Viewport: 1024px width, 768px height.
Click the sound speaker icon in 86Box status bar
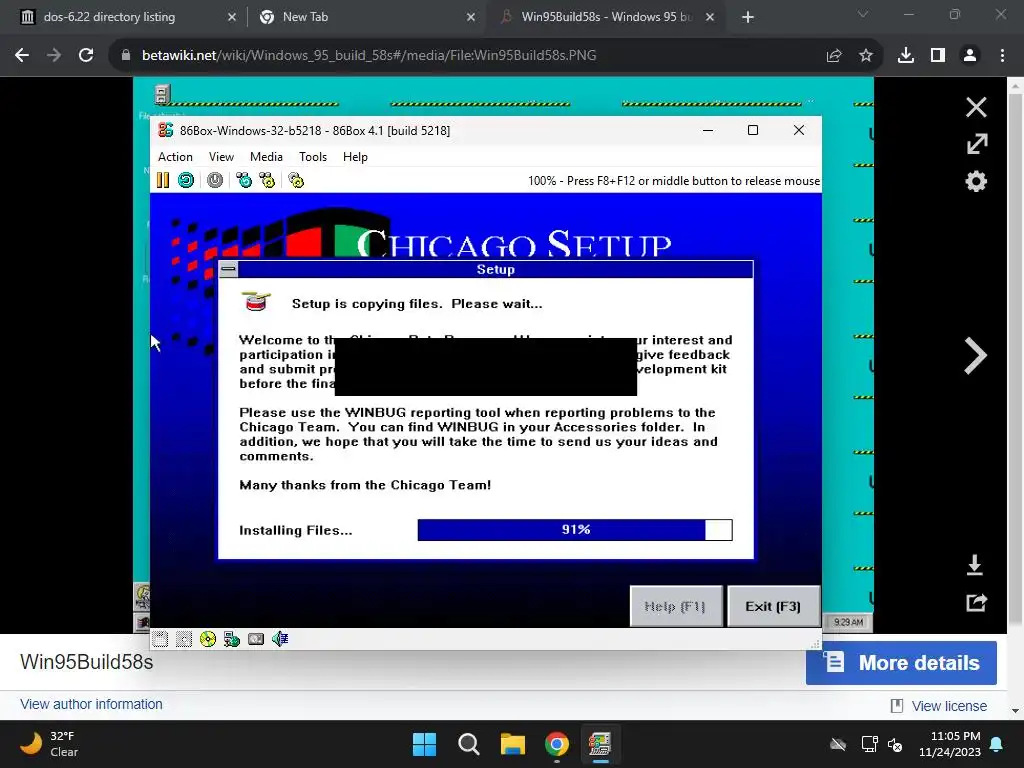280,639
